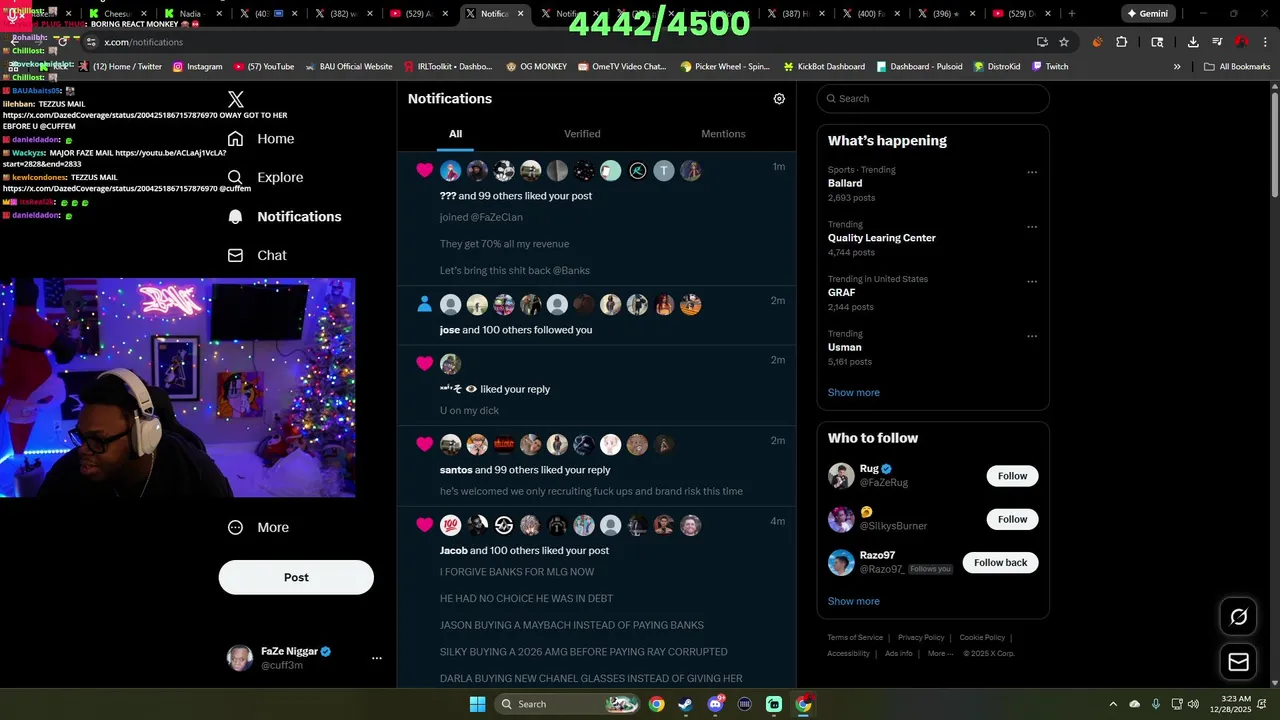Open account menu dots beside @cuff3m
The width and height of the screenshot is (1280, 720).
377,658
